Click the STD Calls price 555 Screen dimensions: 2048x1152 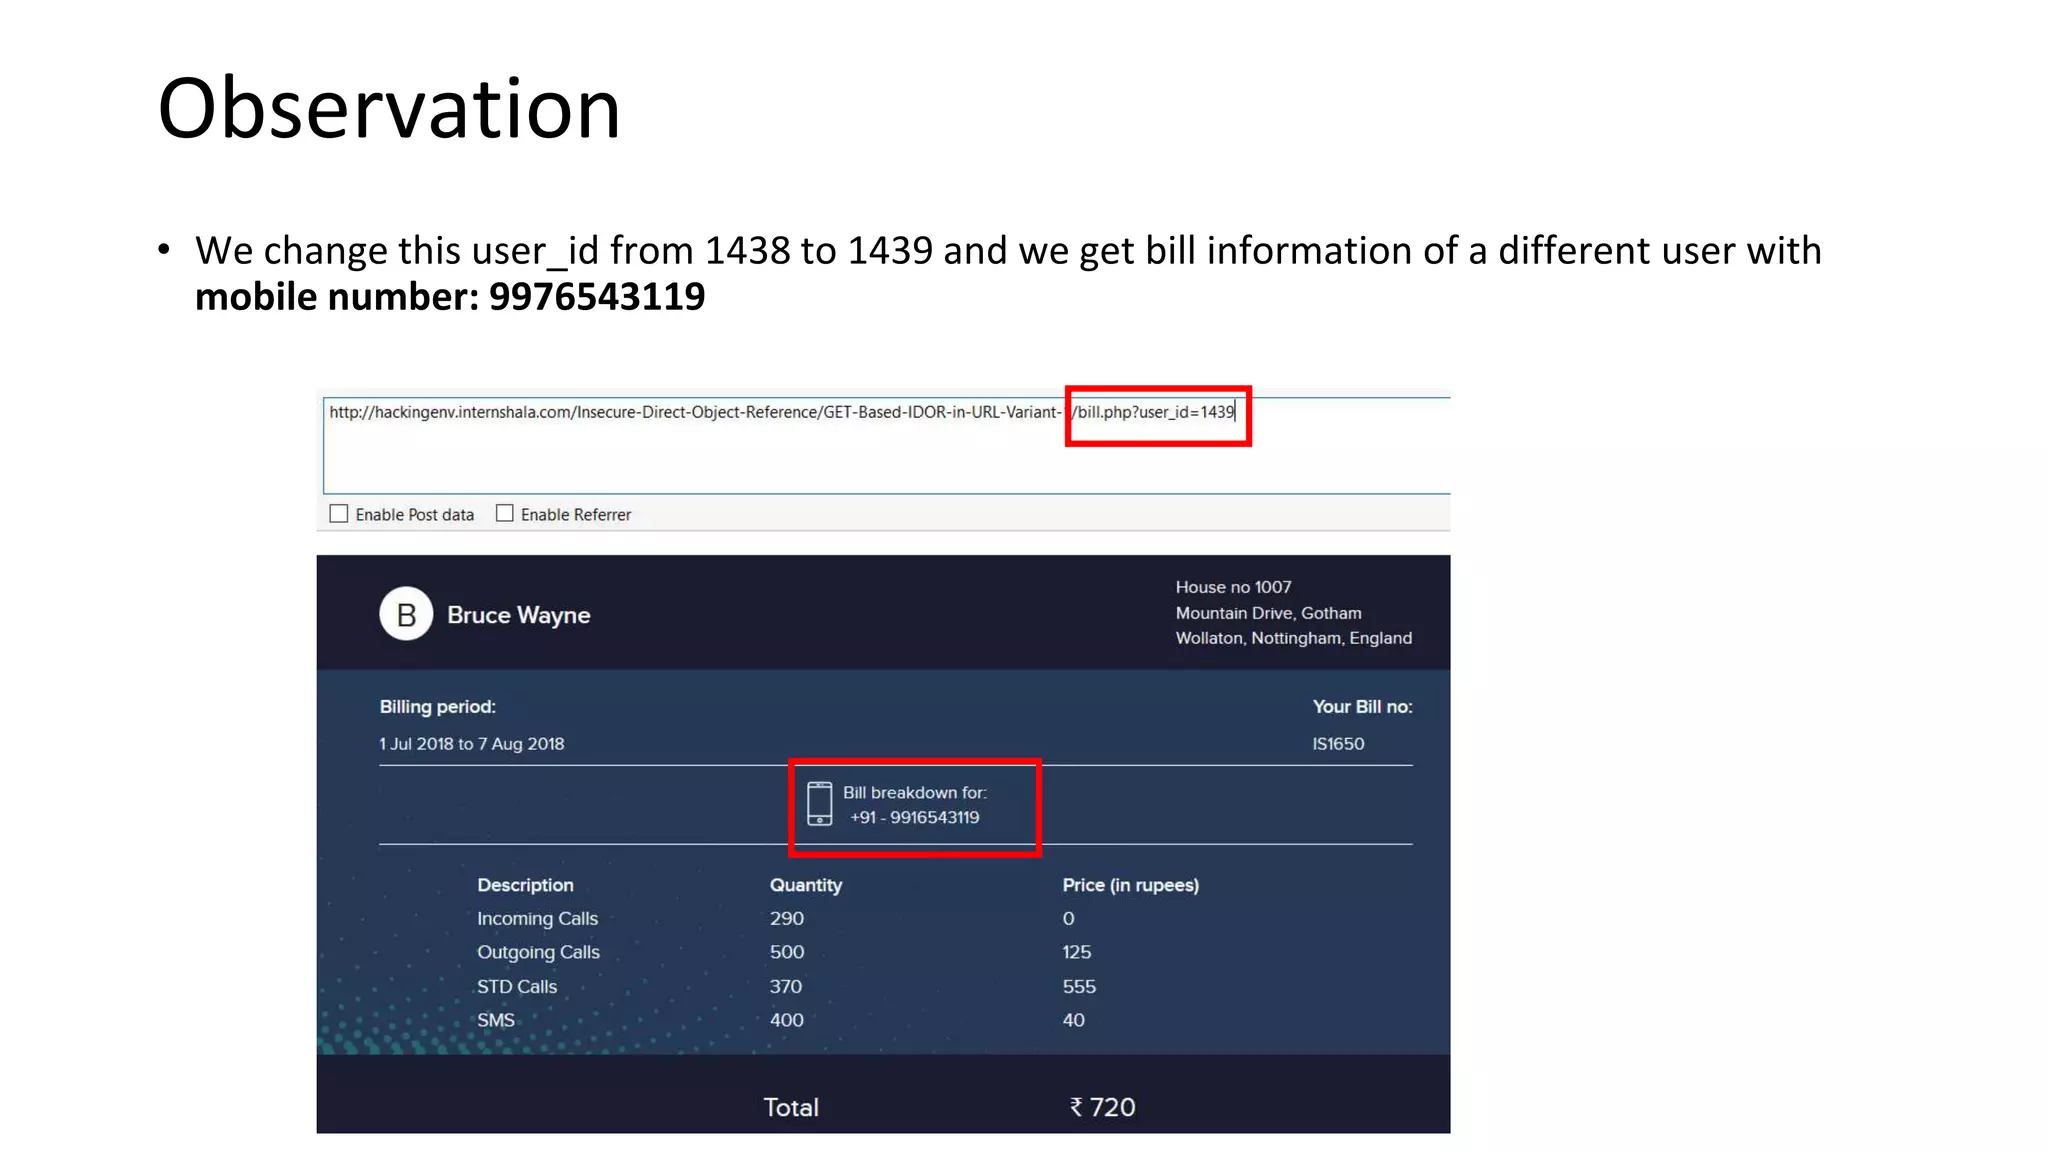coord(1079,987)
